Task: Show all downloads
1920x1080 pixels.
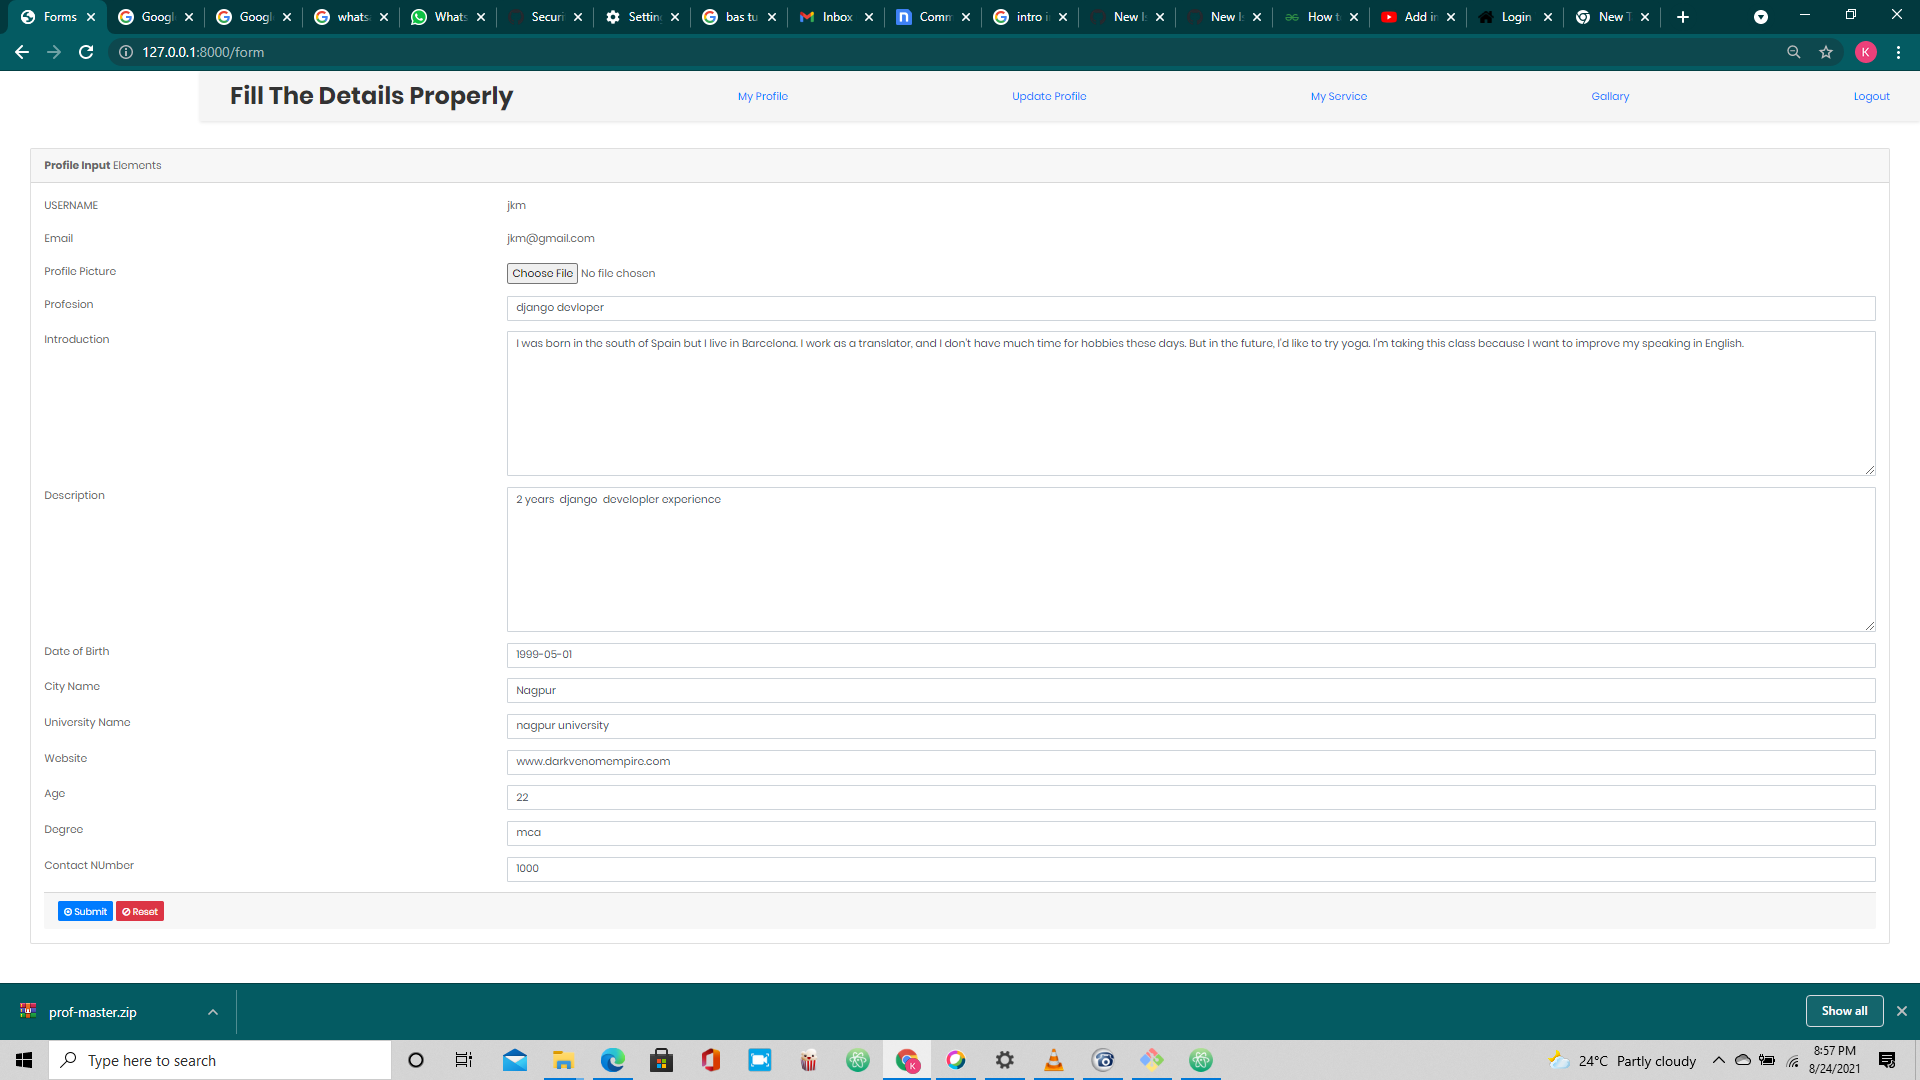Action: 1844,1011
